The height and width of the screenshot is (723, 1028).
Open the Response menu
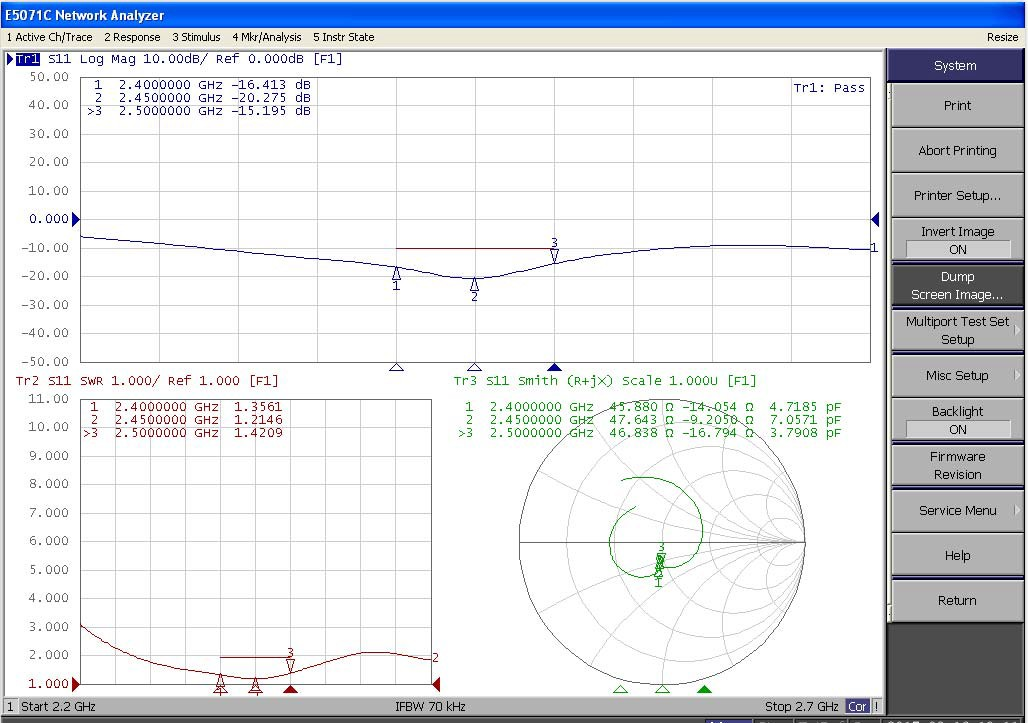point(132,37)
